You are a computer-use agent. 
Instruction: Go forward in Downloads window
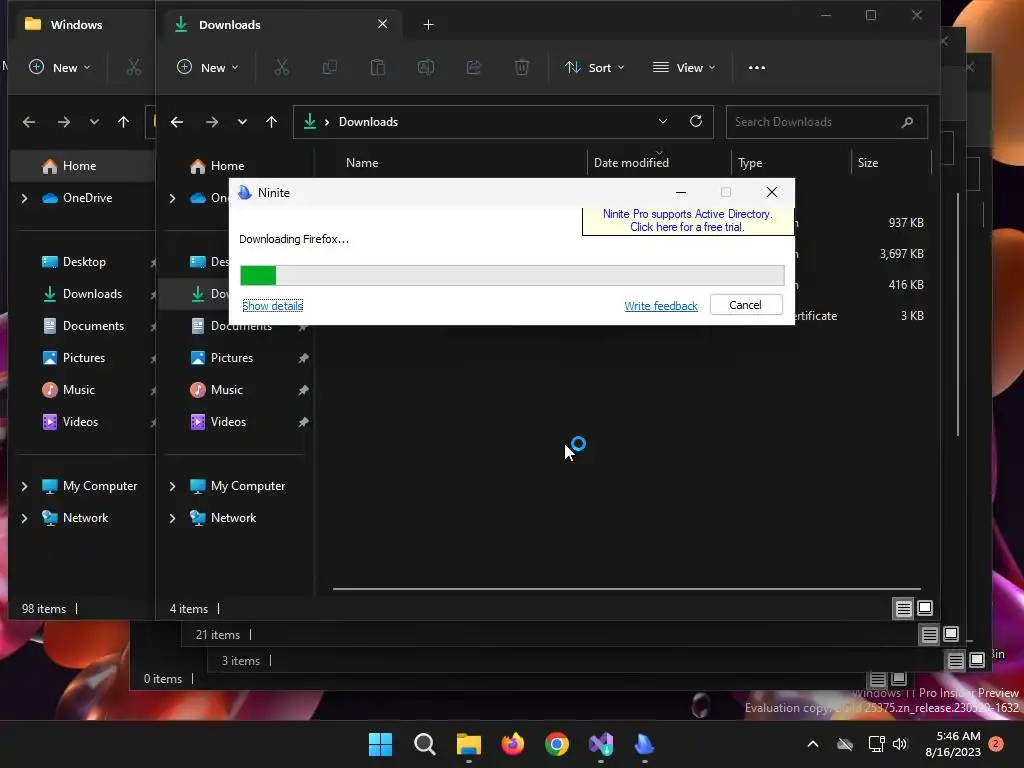click(212, 122)
